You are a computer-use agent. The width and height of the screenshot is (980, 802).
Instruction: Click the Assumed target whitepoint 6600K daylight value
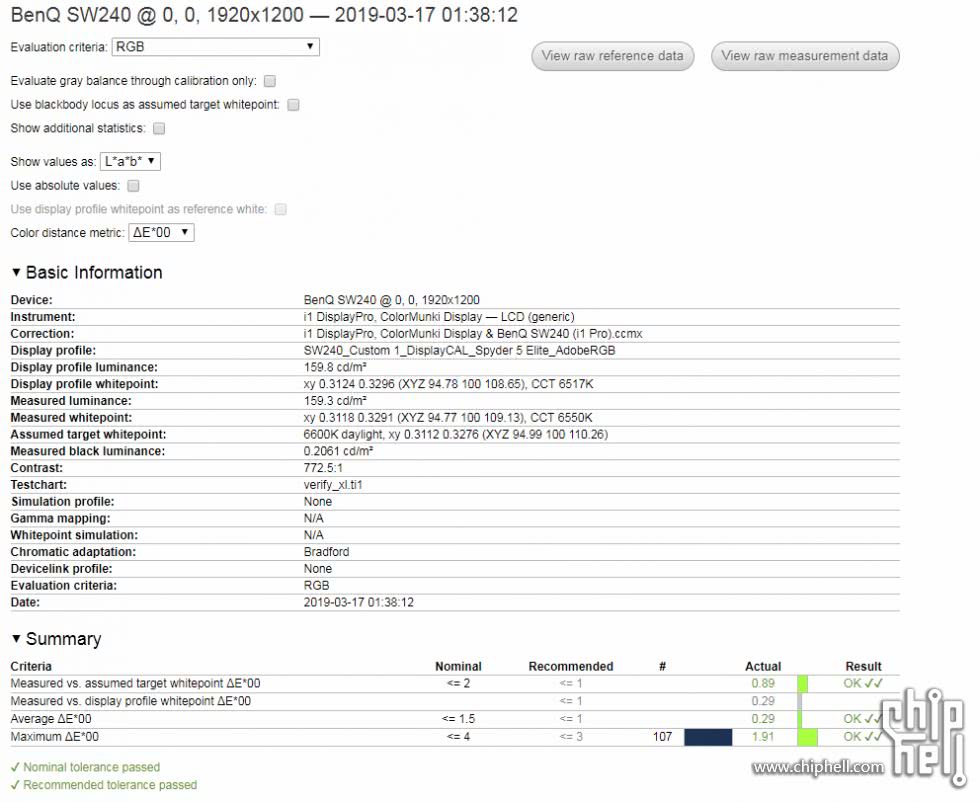click(x=456, y=435)
